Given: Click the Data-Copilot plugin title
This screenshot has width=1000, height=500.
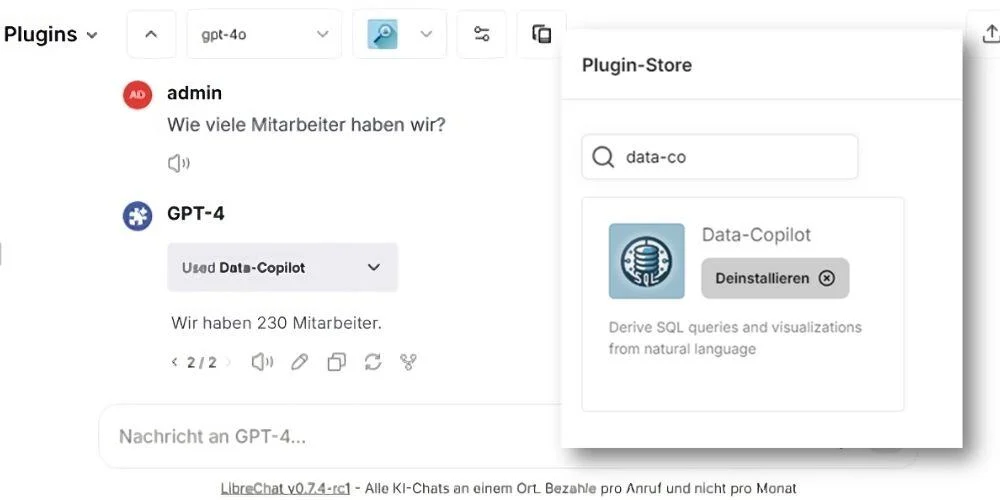Looking at the screenshot, I should click(756, 235).
